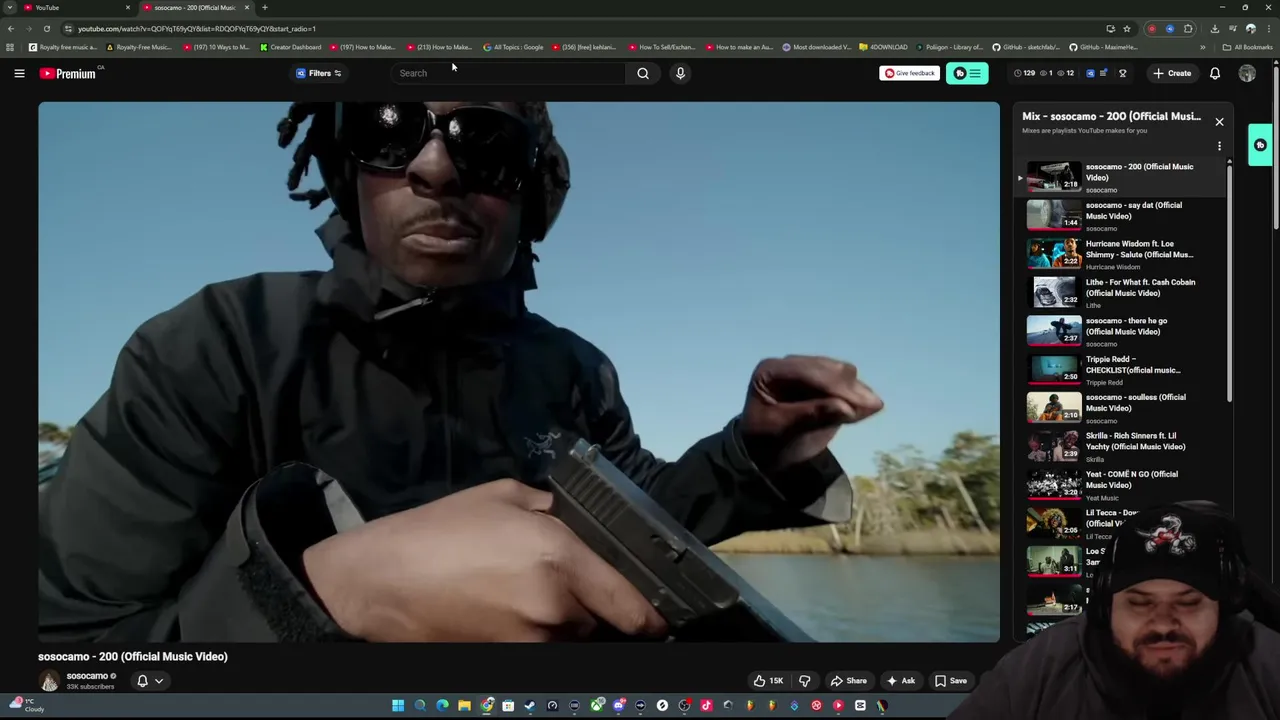Viewport: 1280px width, 720px height.
Task: Open Microsoft Store from the taskbar
Action: 508,706
